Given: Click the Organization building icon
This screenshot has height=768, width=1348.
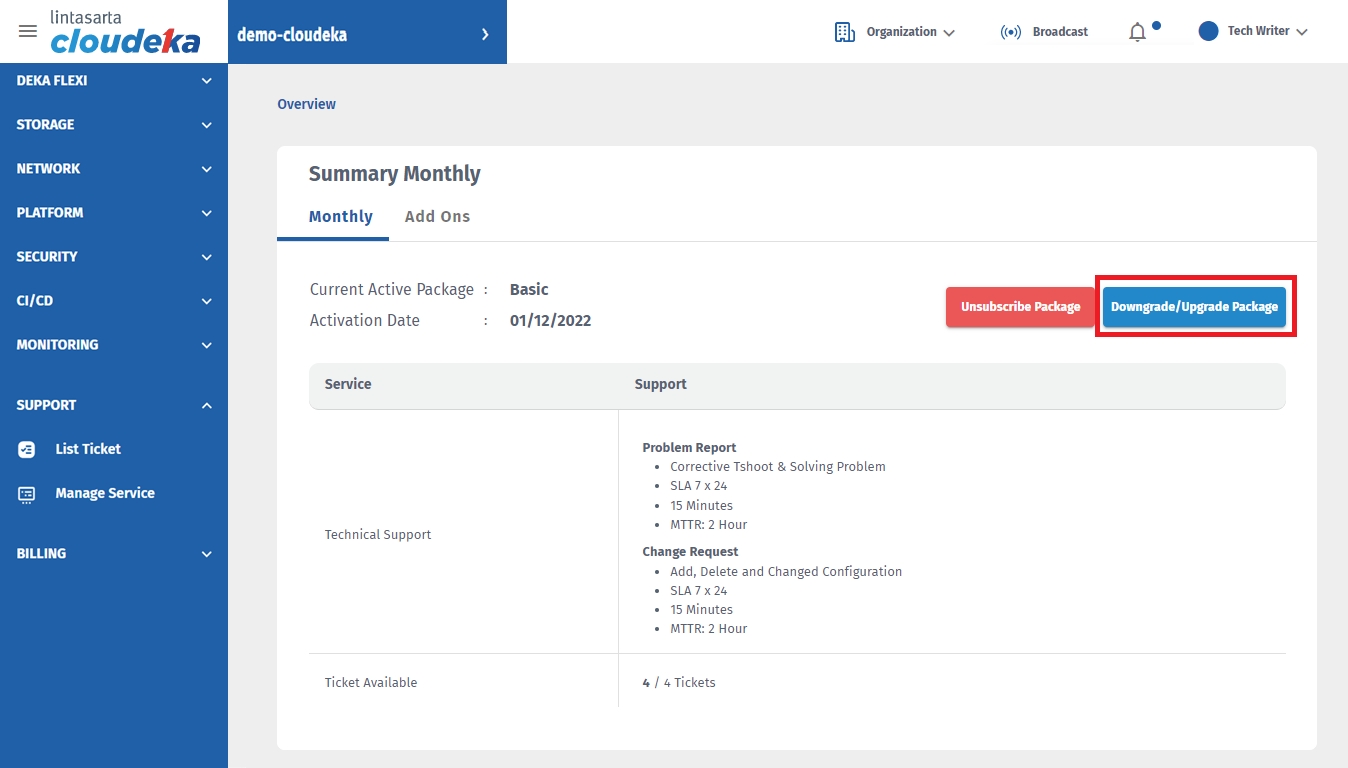Looking at the screenshot, I should [845, 32].
